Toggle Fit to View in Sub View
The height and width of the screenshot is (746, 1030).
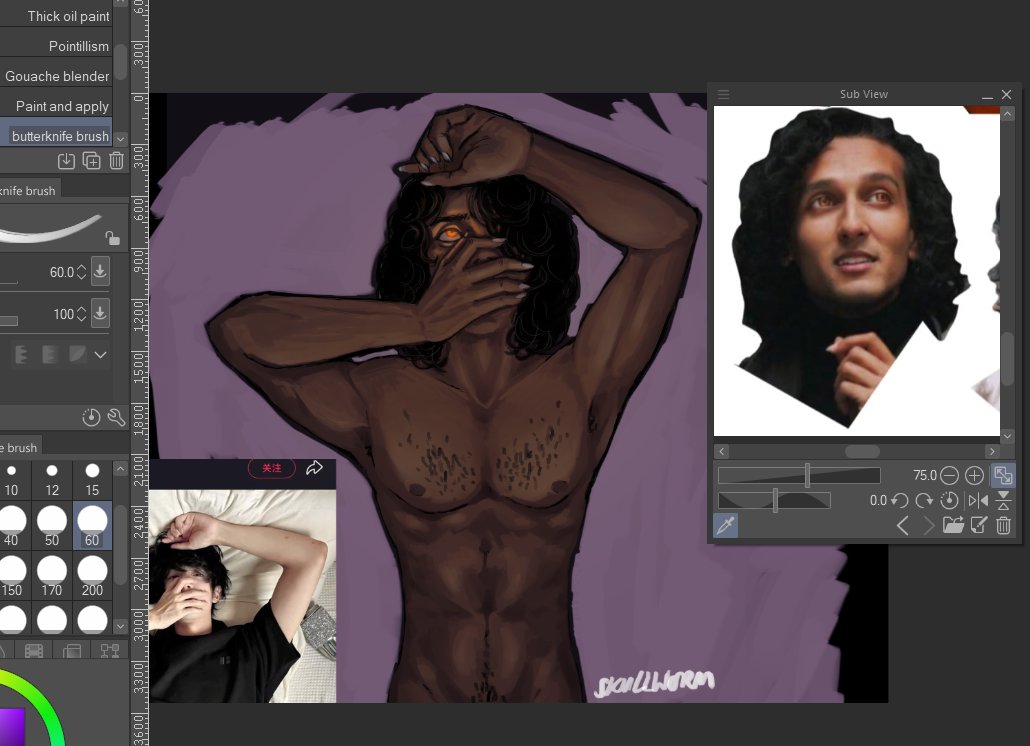pos(1003,475)
